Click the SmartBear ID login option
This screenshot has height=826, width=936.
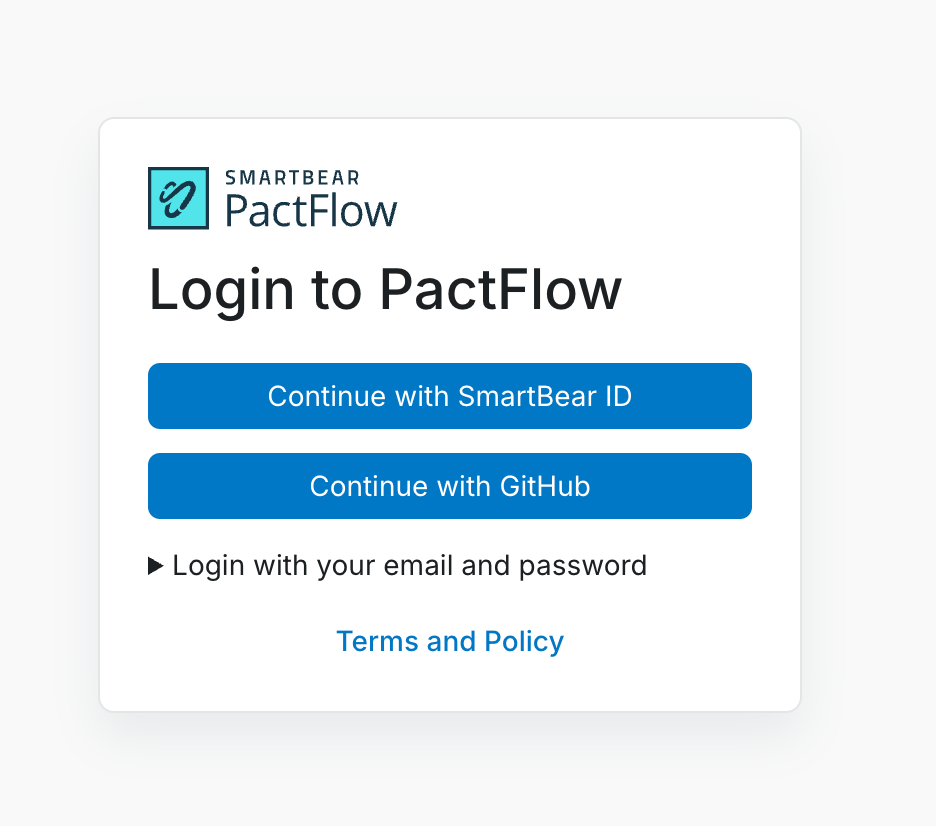coord(449,396)
